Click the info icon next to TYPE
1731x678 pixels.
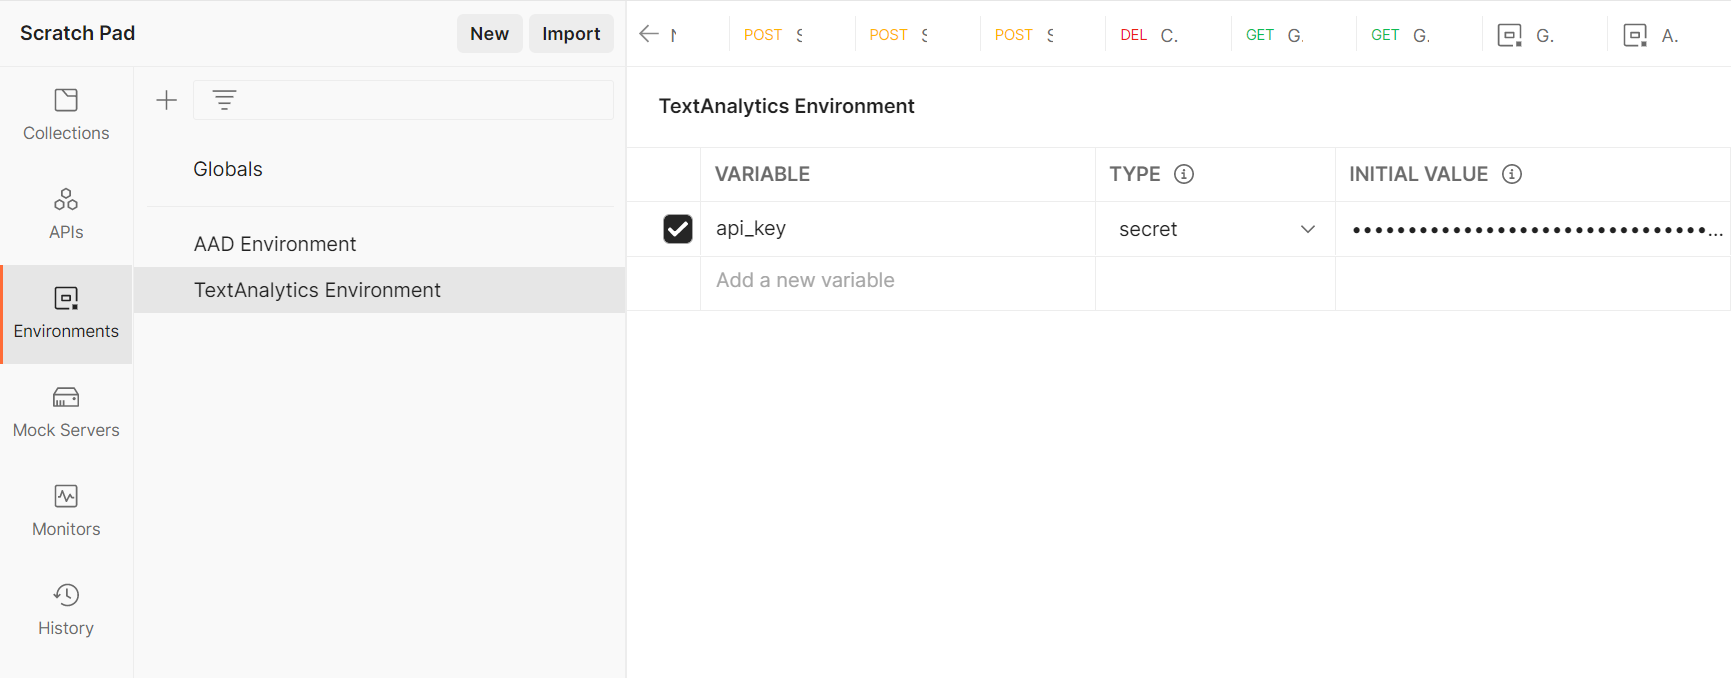click(1184, 174)
